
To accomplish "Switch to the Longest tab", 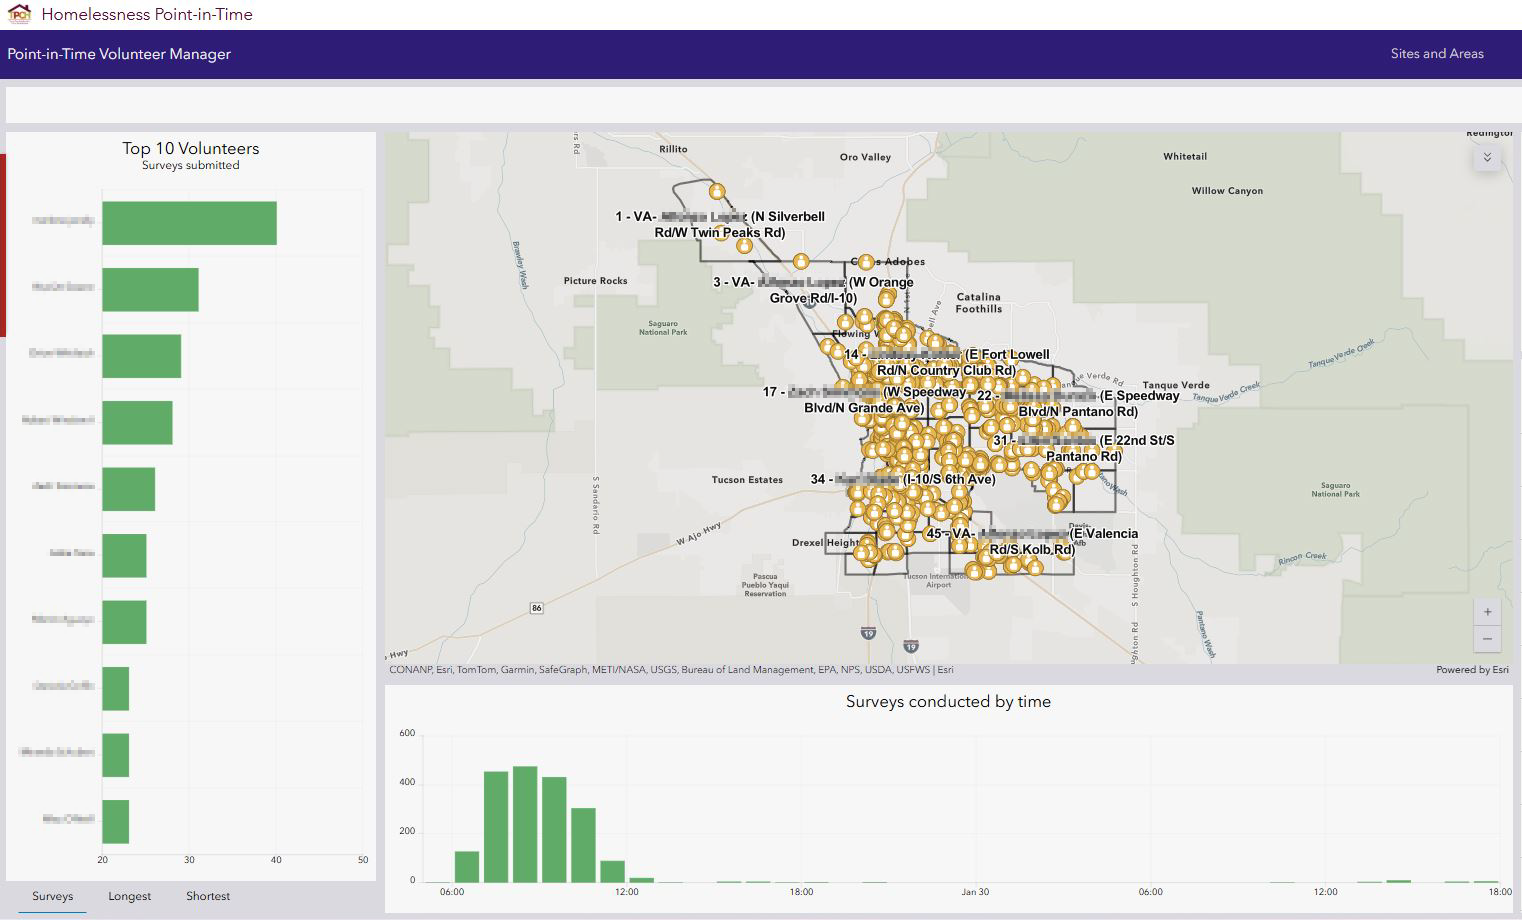I will tap(129, 896).
